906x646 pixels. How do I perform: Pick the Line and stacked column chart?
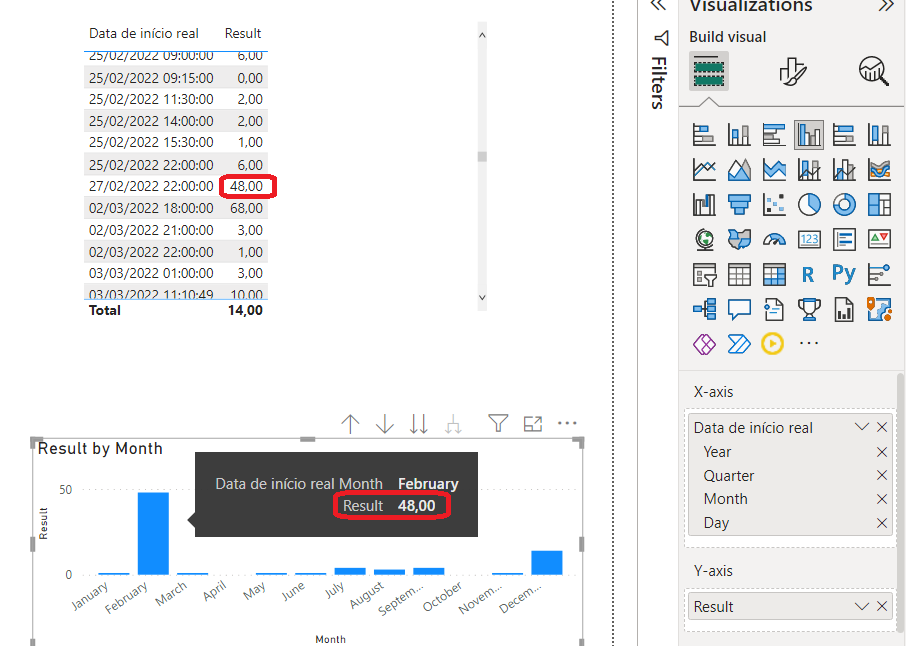click(x=809, y=170)
